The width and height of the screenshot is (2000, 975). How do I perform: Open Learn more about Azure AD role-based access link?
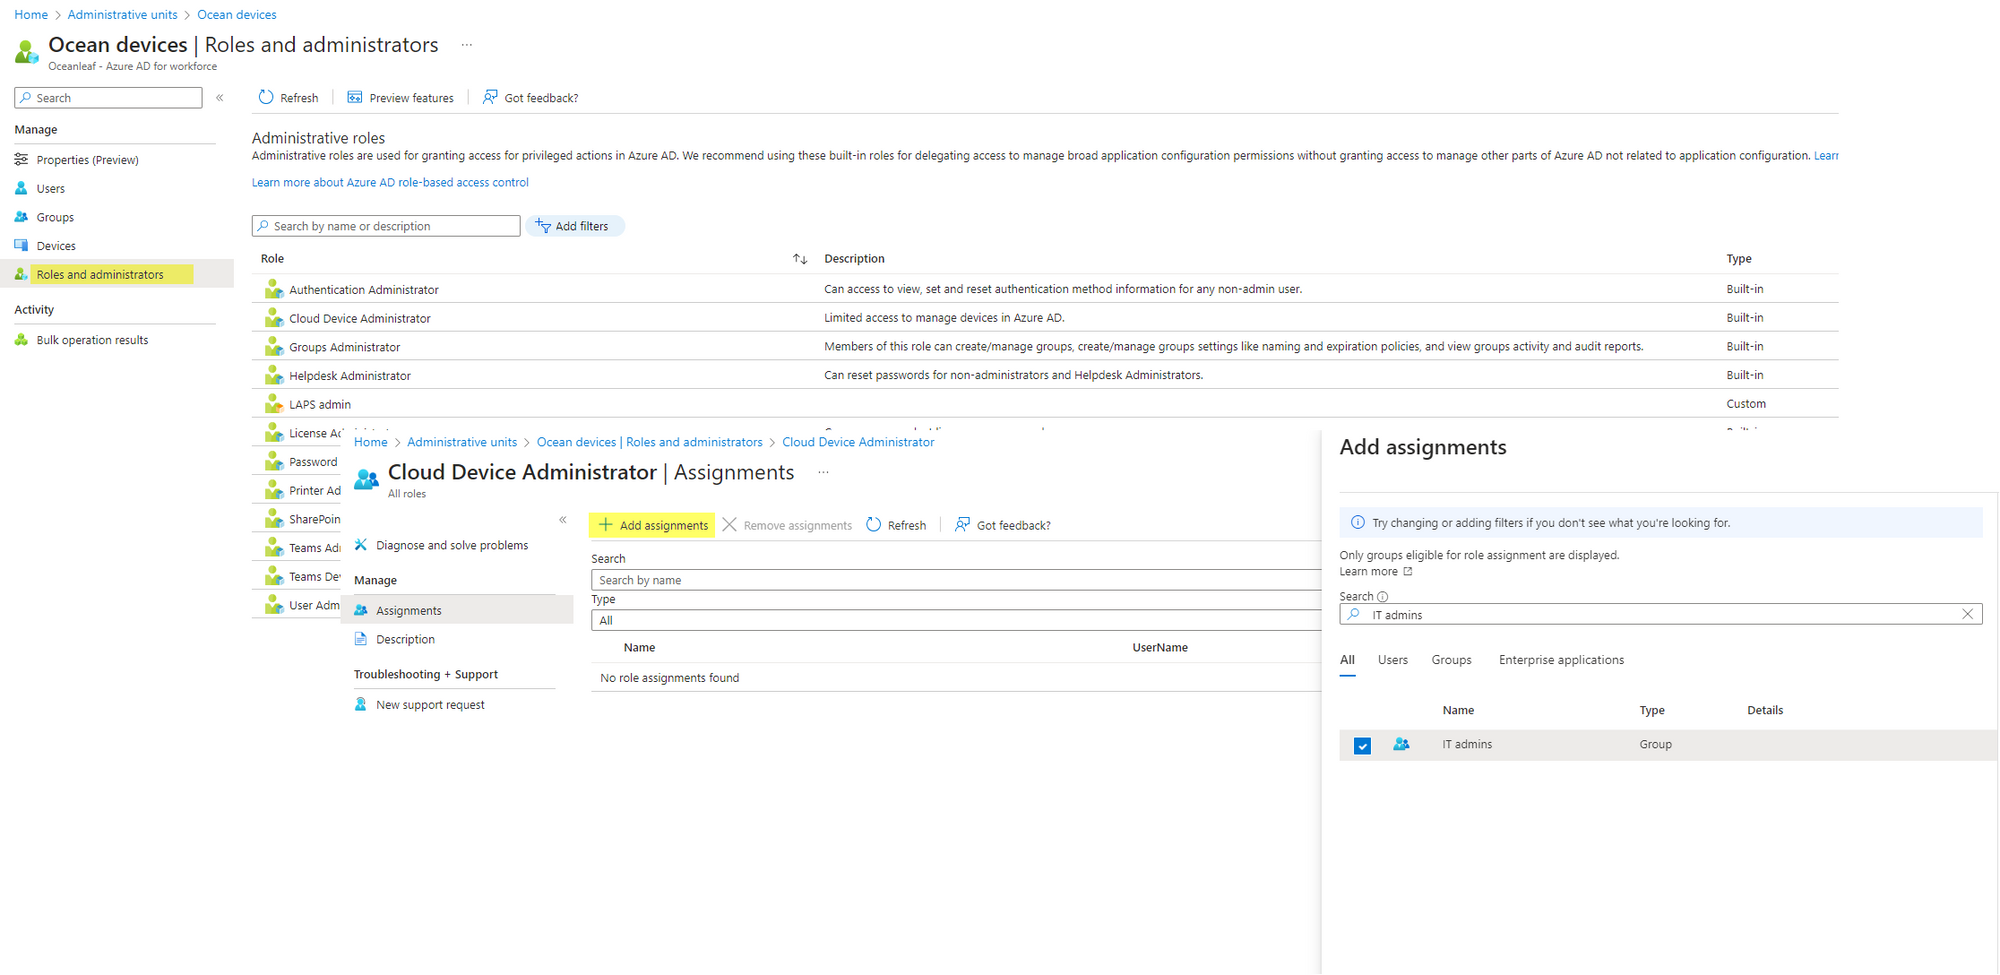pyautogui.click(x=390, y=182)
